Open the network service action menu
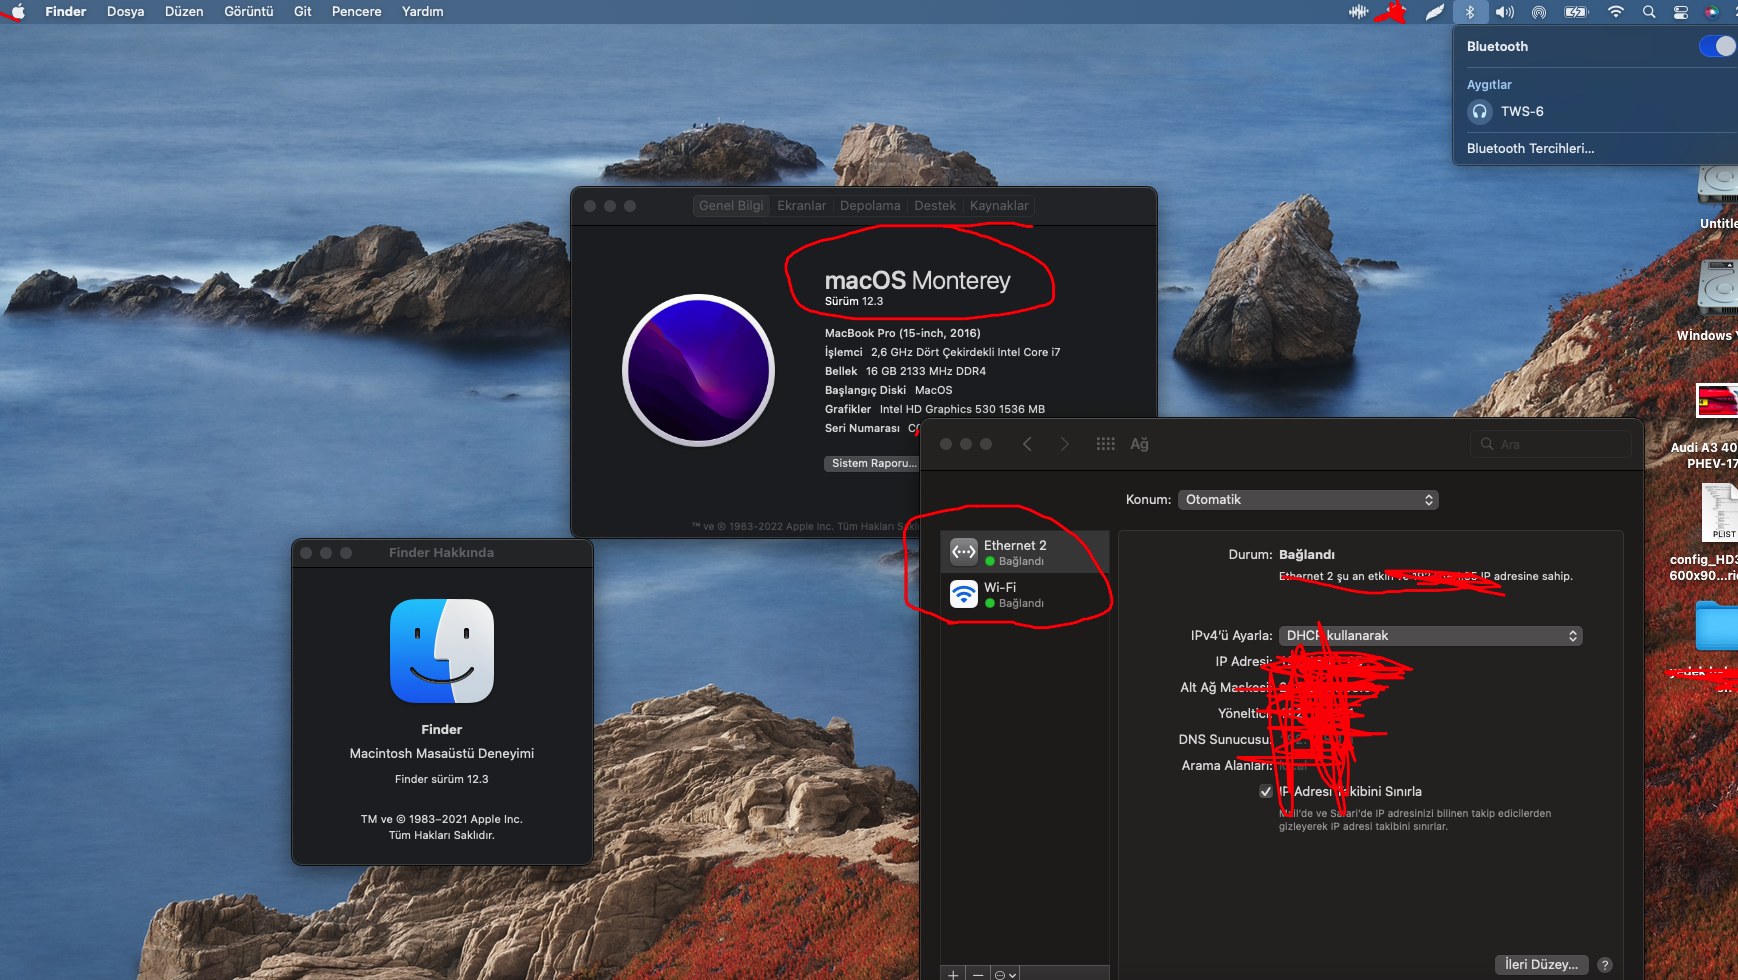The image size is (1738, 980). [1005, 974]
